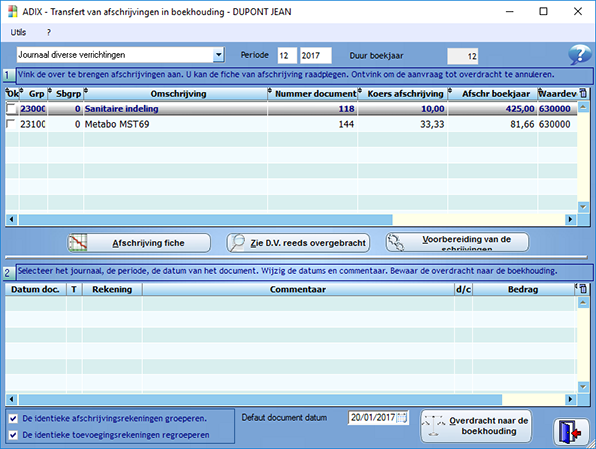Minimize the ADIX window

click(x=510, y=11)
